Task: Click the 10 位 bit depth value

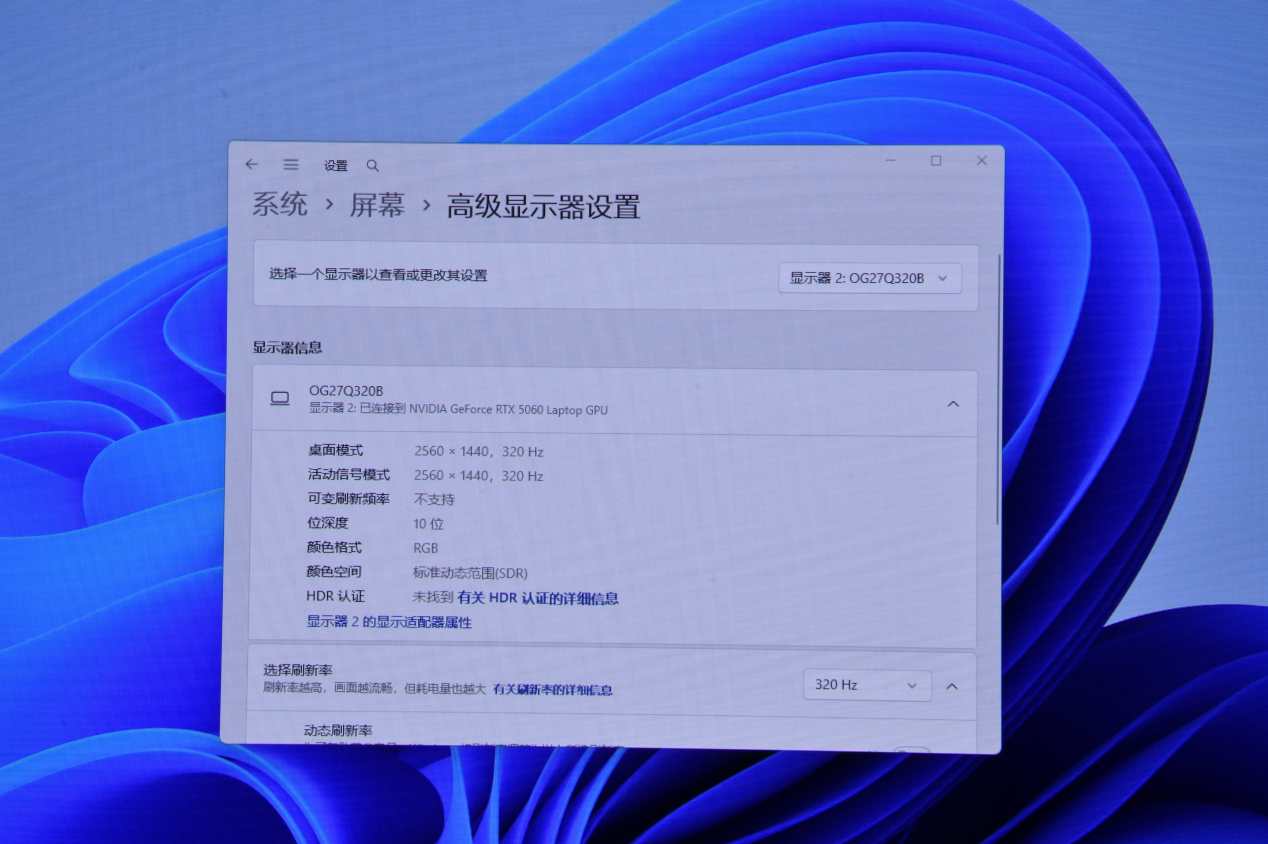Action: click(428, 524)
